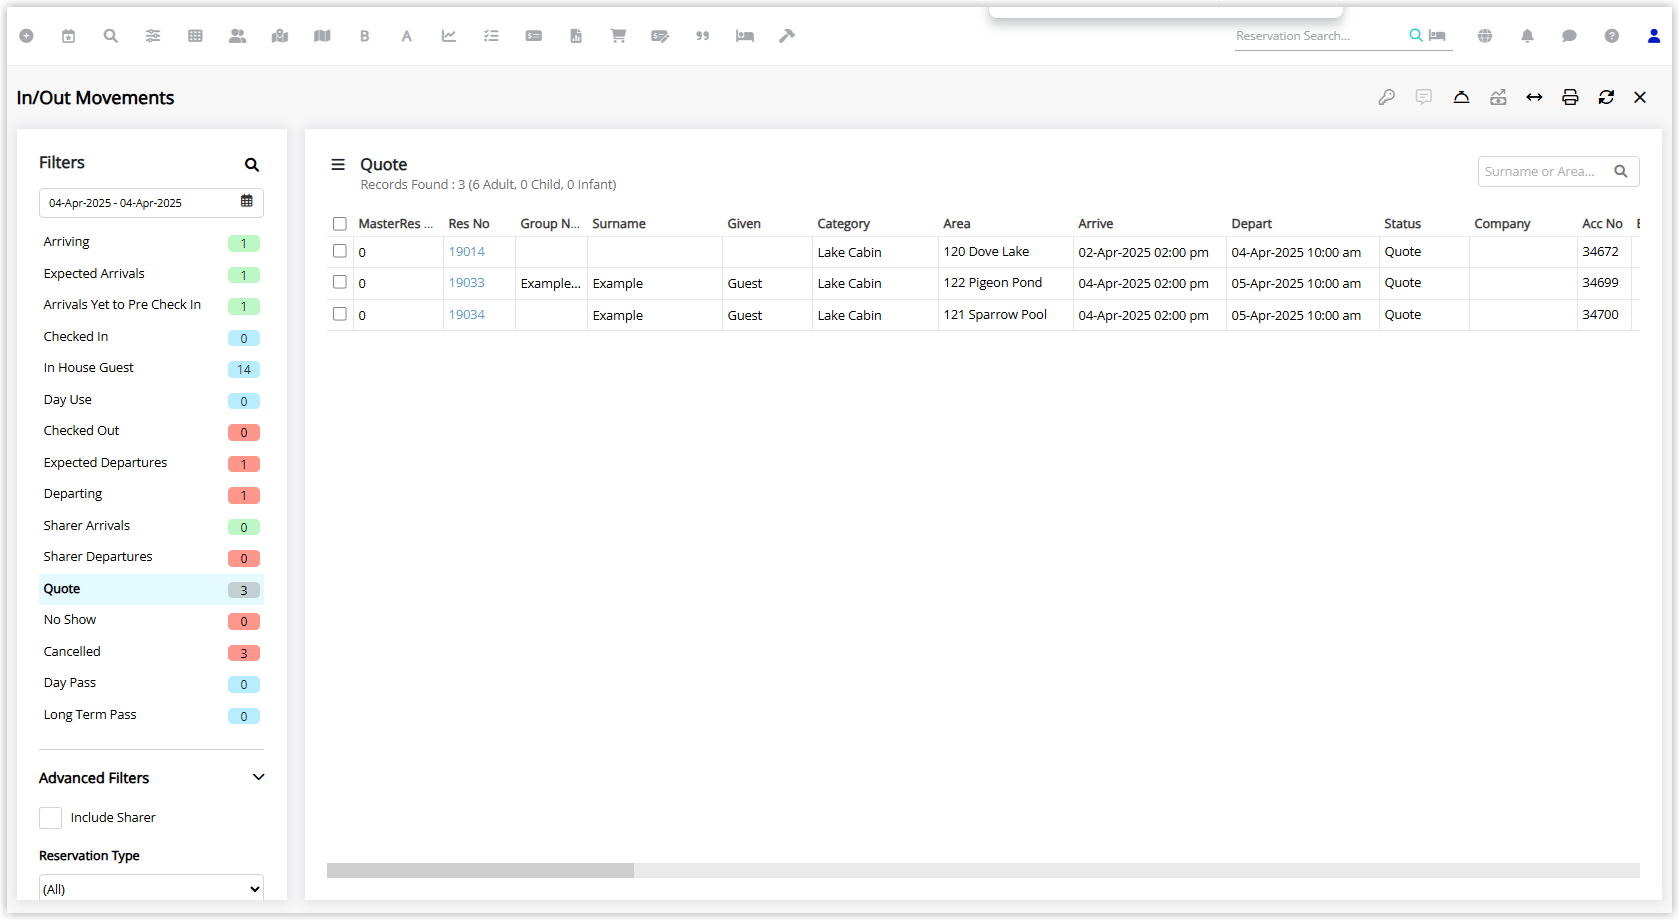Screen dimensions: 1680x921
Task: Tick checkbox for reservation 19034
Action: (x=340, y=314)
